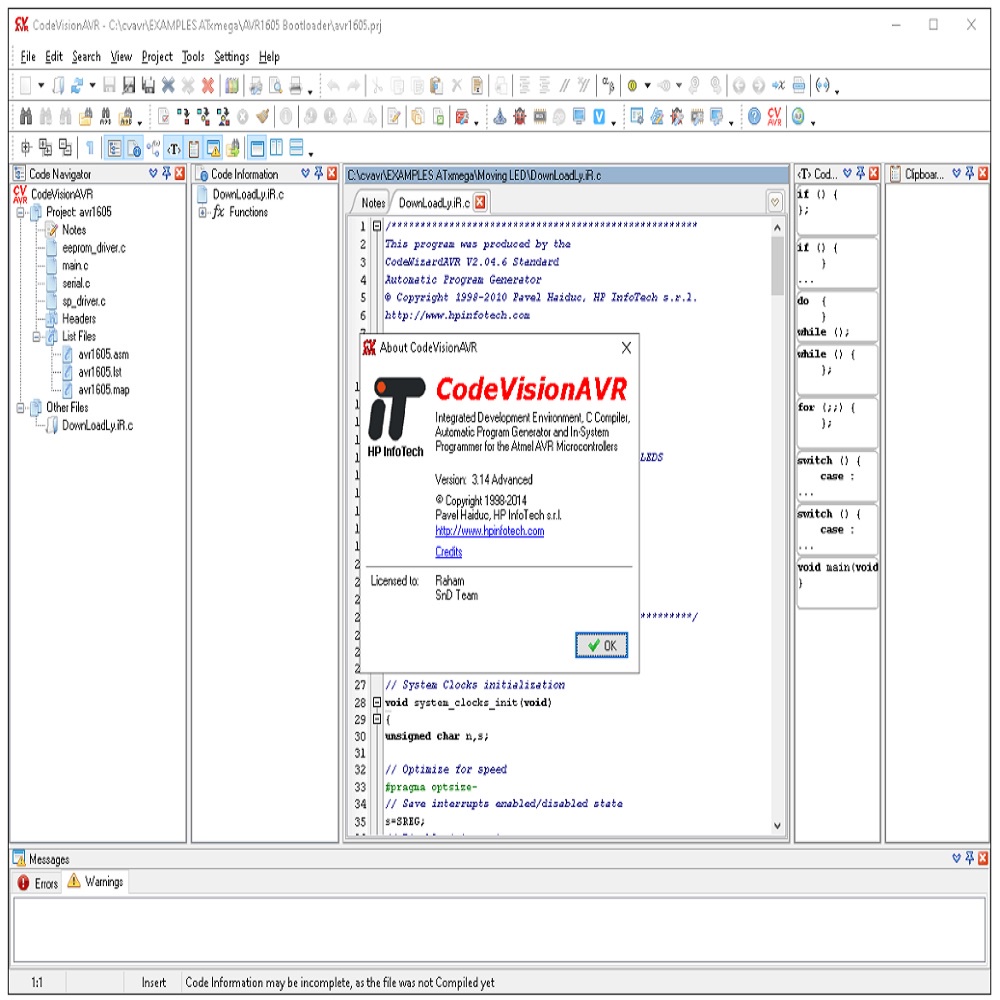The width and height of the screenshot is (1000, 1000).
Task: Click the New file toolbar icon
Action: point(26,85)
